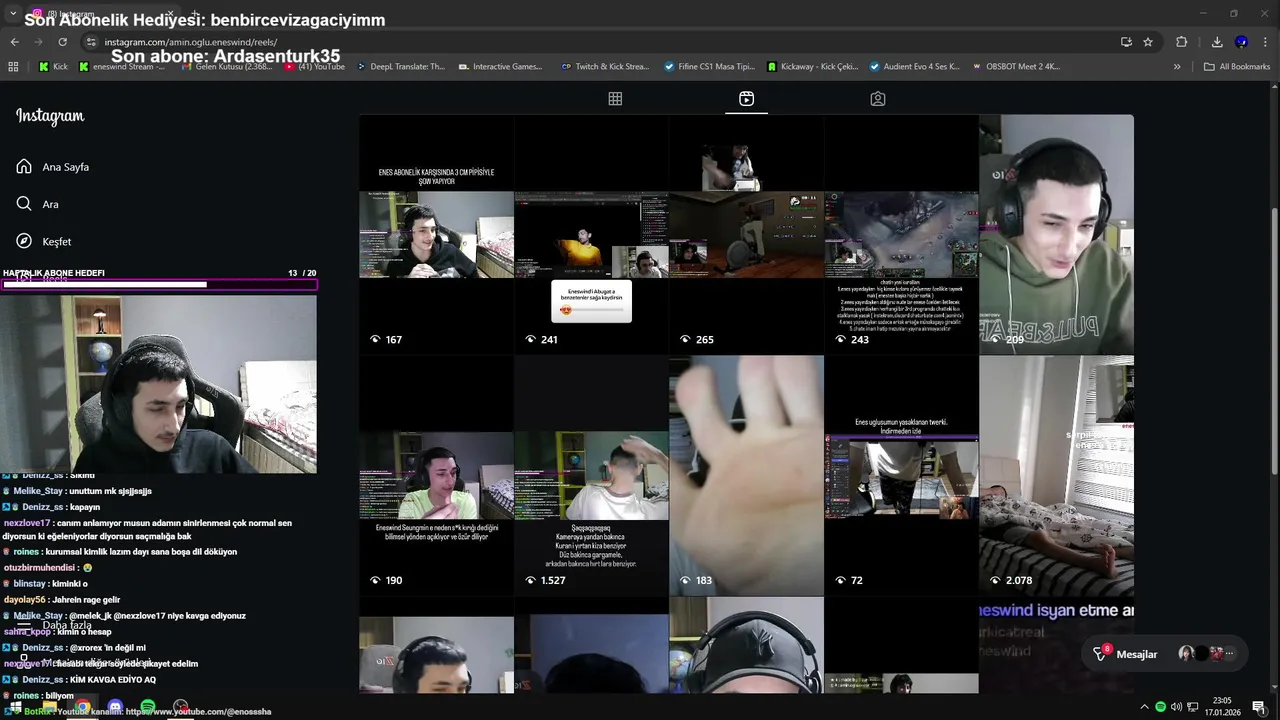The image size is (1280, 720).
Task: Open the reel with 265 views
Action: click(x=746, y=234)
